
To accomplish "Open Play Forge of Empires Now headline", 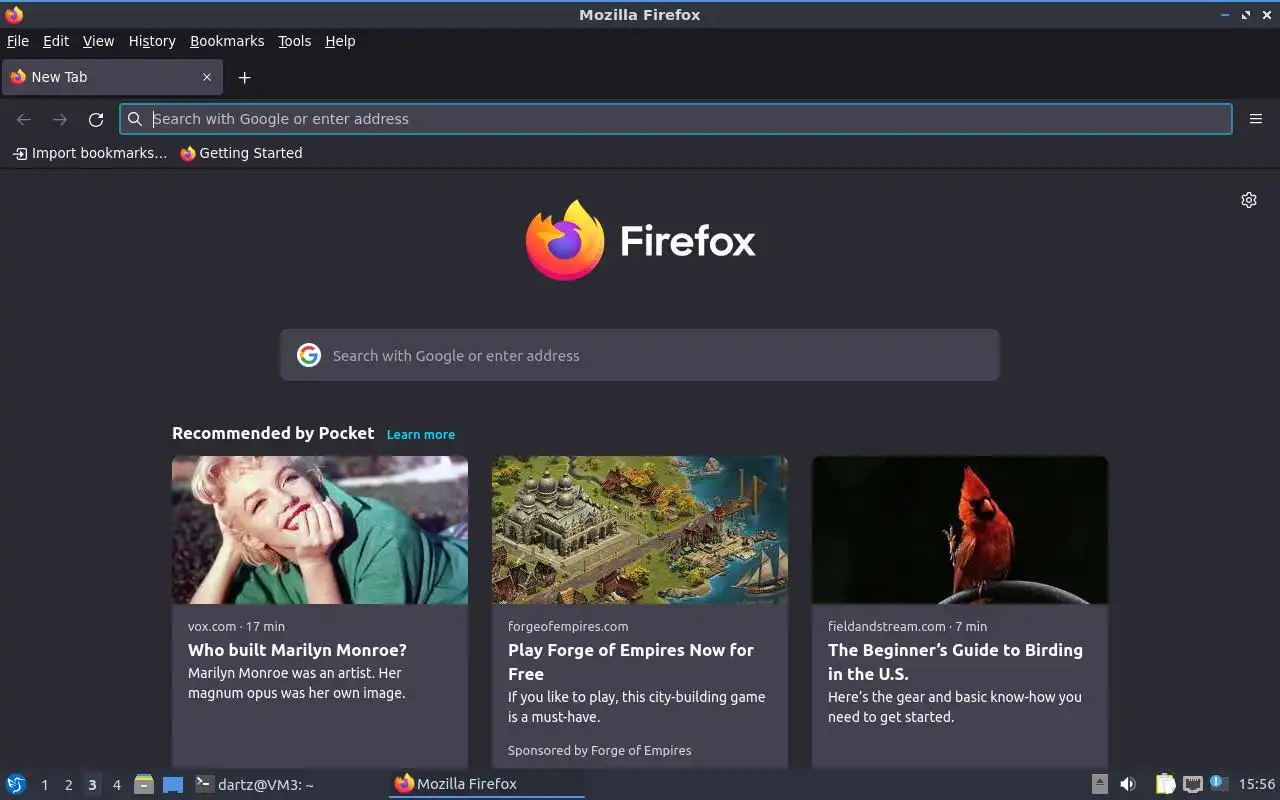I will (x=631, y=662).
